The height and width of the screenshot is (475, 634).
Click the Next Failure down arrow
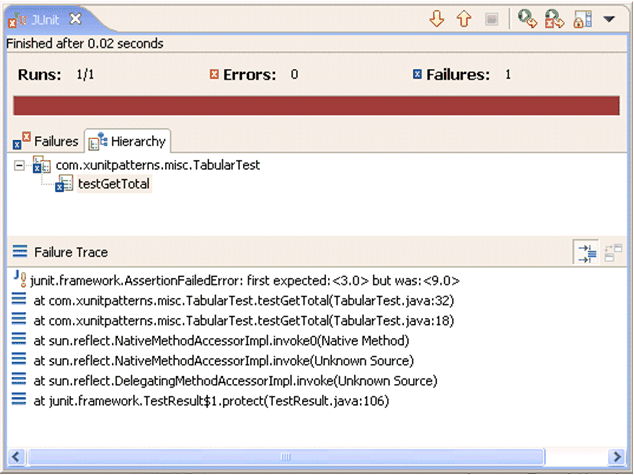(436, 18)
